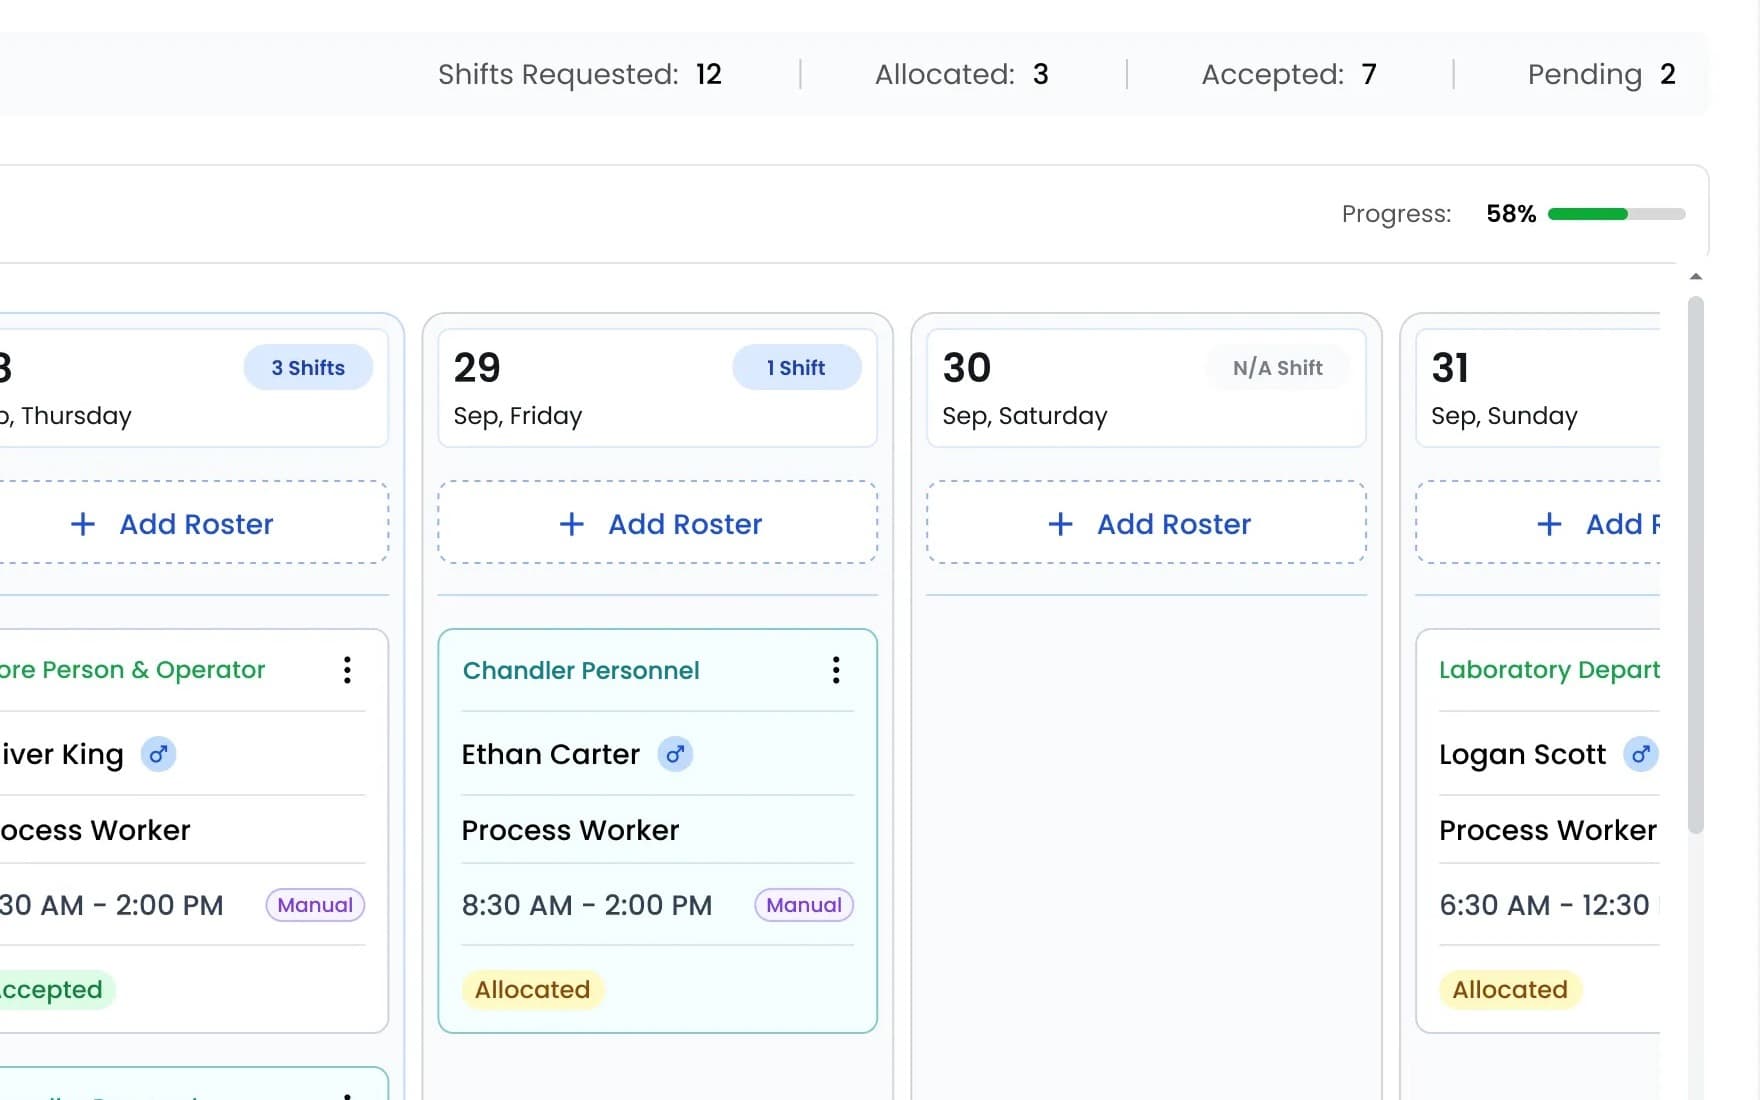
Task: Click Manual tag on Ethan Carter's shift
Action: (804, 905)
